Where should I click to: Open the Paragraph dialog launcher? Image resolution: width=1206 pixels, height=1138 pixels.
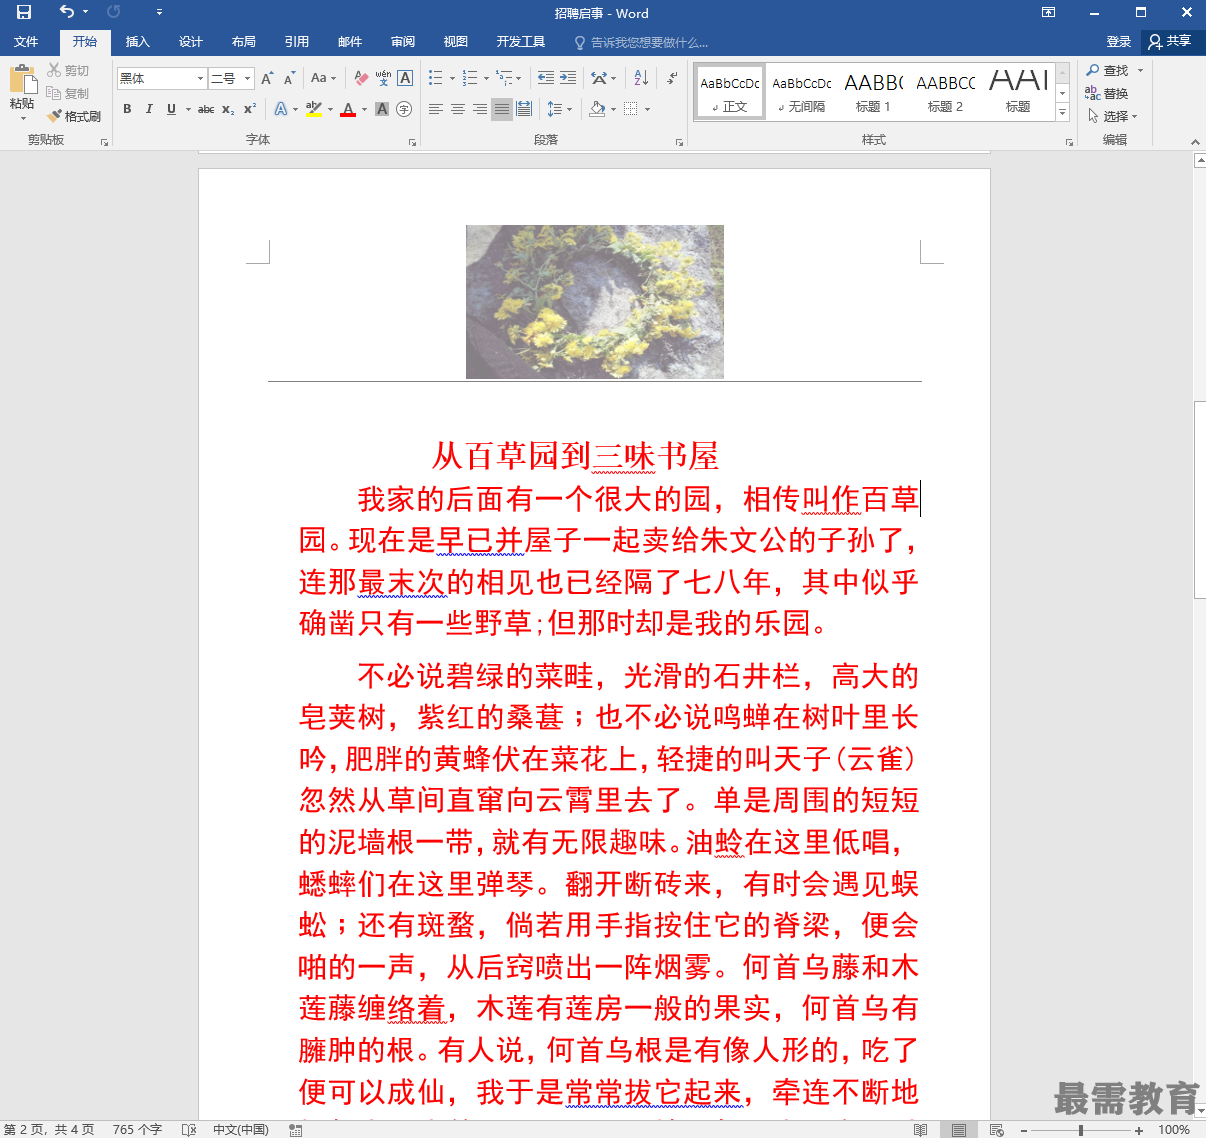tap(678, 142)
